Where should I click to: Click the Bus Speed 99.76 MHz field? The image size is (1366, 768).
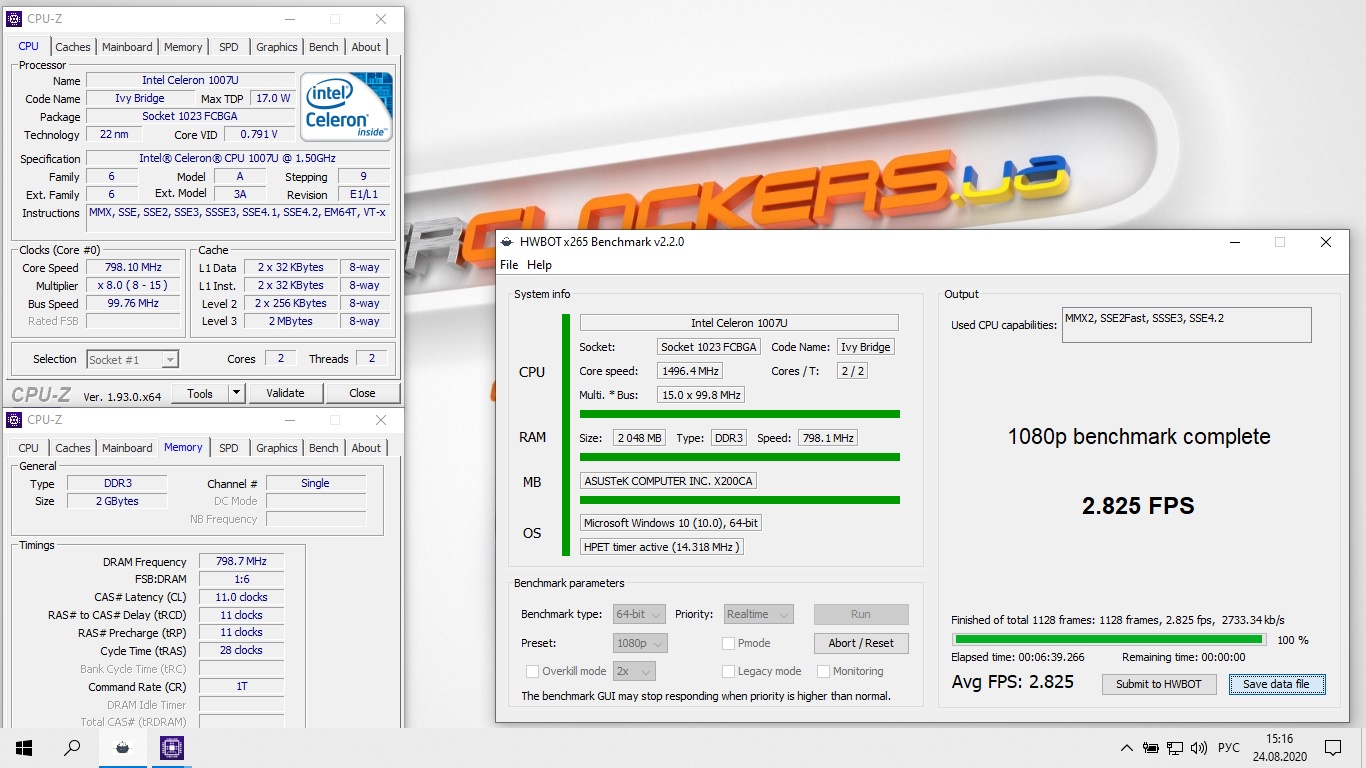tap(133, 304)
